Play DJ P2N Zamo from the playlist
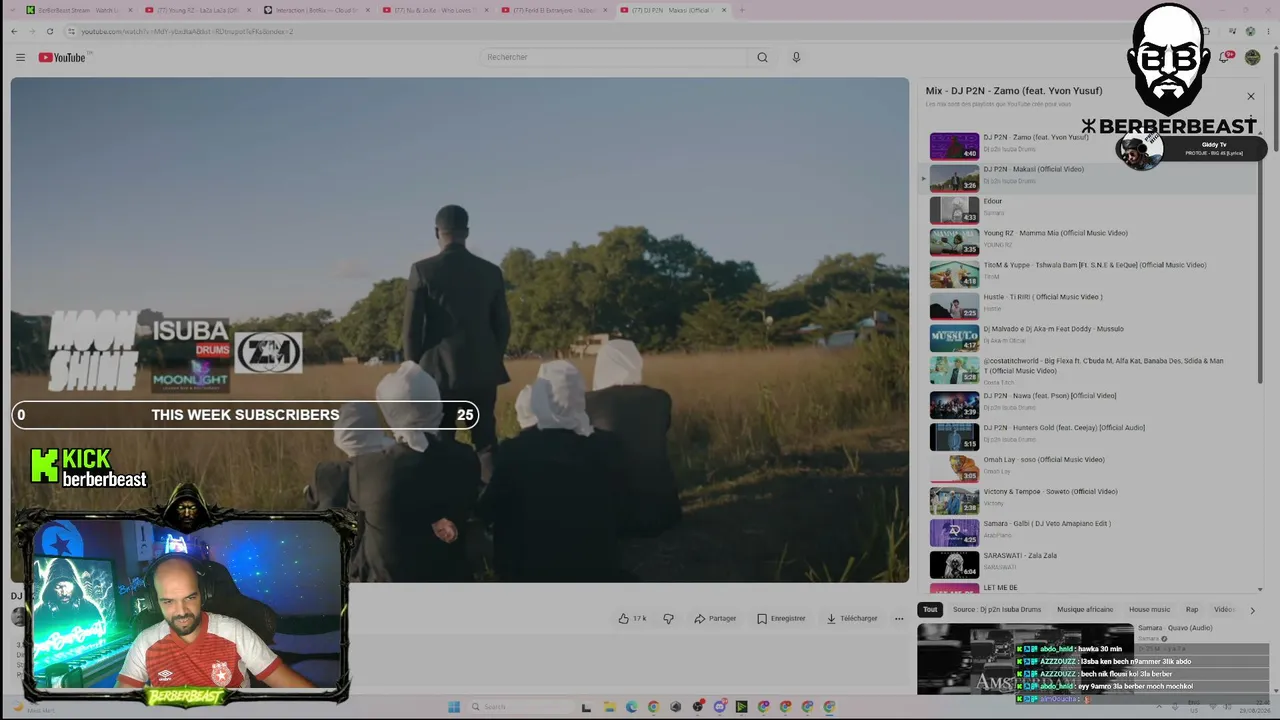 click(1086, 146)
